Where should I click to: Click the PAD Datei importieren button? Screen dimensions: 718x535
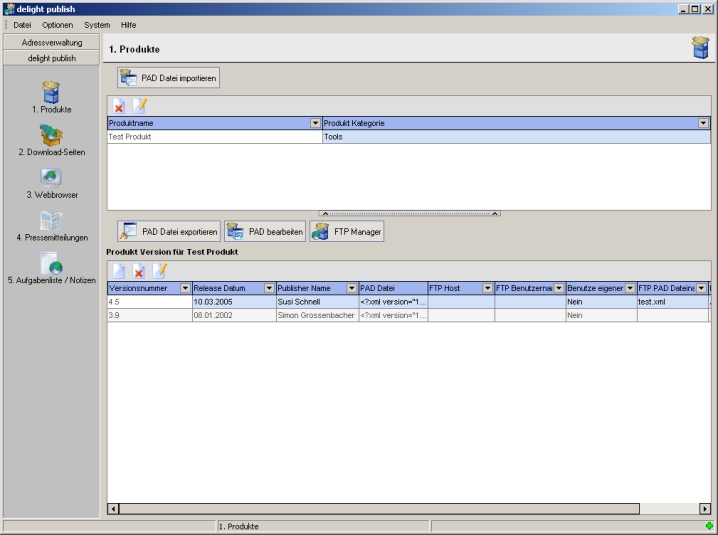168,78
